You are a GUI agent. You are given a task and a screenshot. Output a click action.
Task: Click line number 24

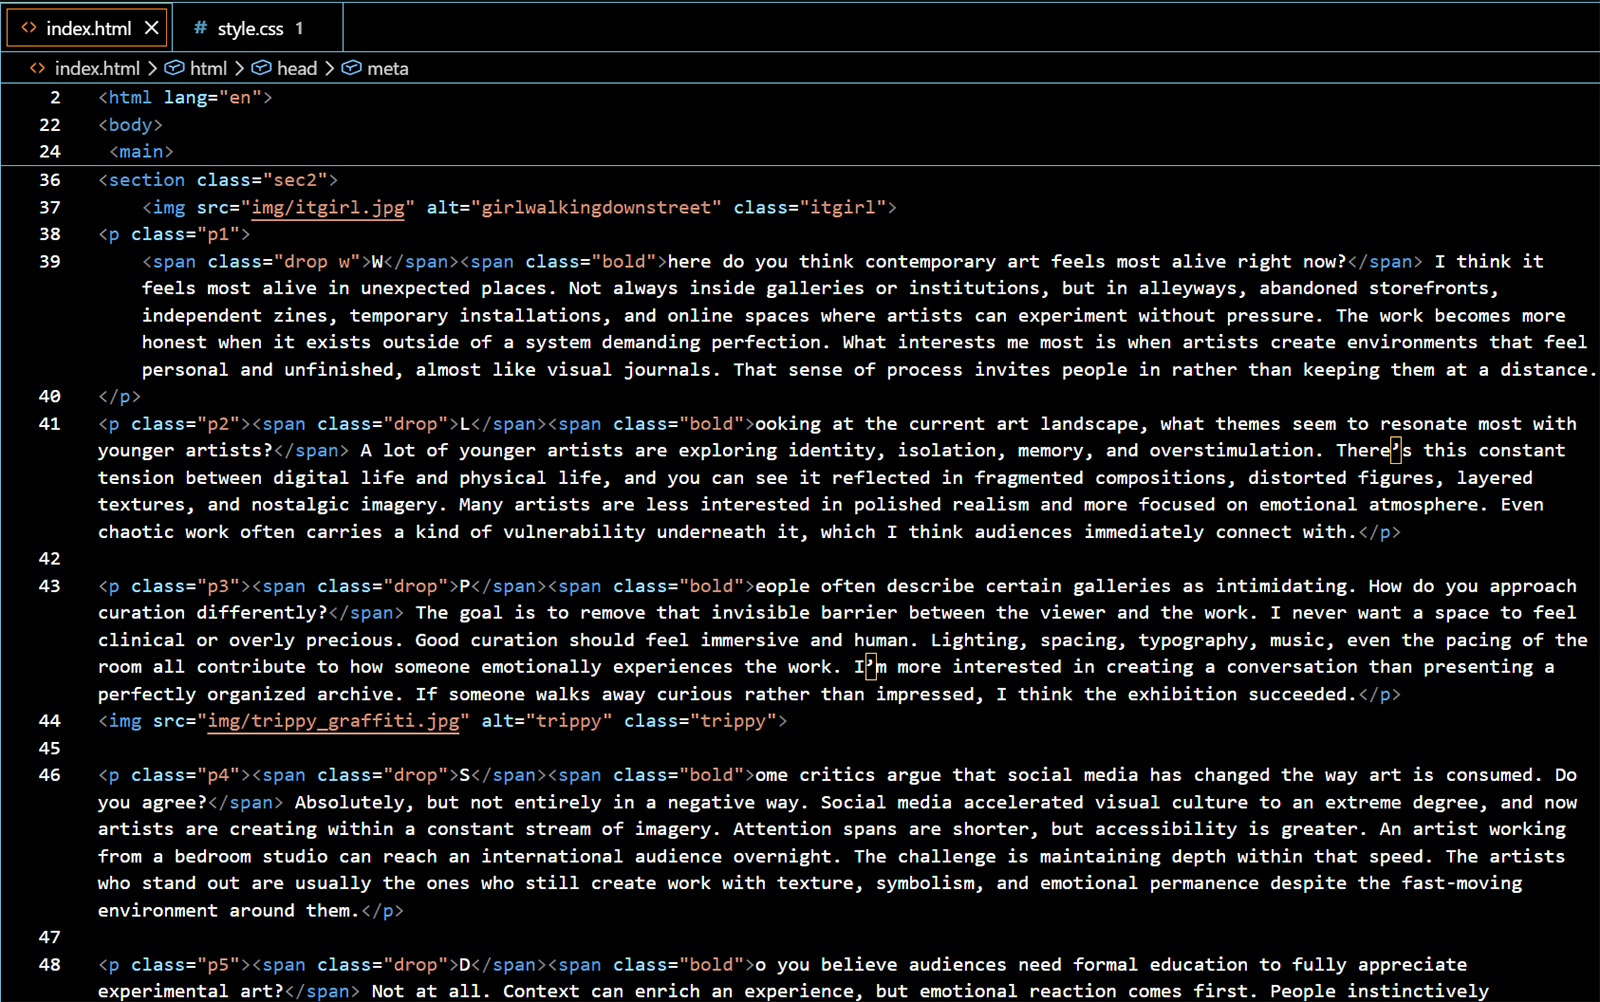coord(50,152)
